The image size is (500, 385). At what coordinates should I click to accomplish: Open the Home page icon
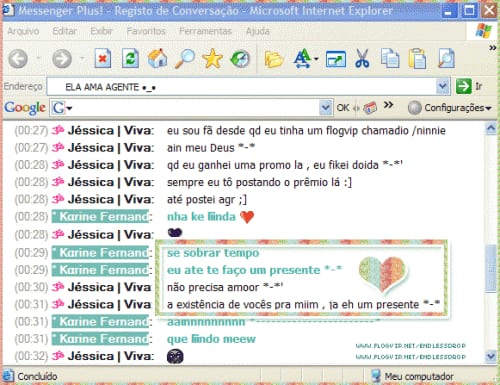[x=158, y=58]
